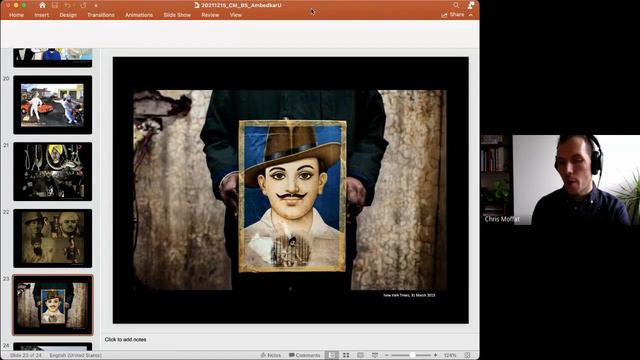Click the zoom in plus button
The width and height of the screenshot is (640, 360).
pos(436,355)
